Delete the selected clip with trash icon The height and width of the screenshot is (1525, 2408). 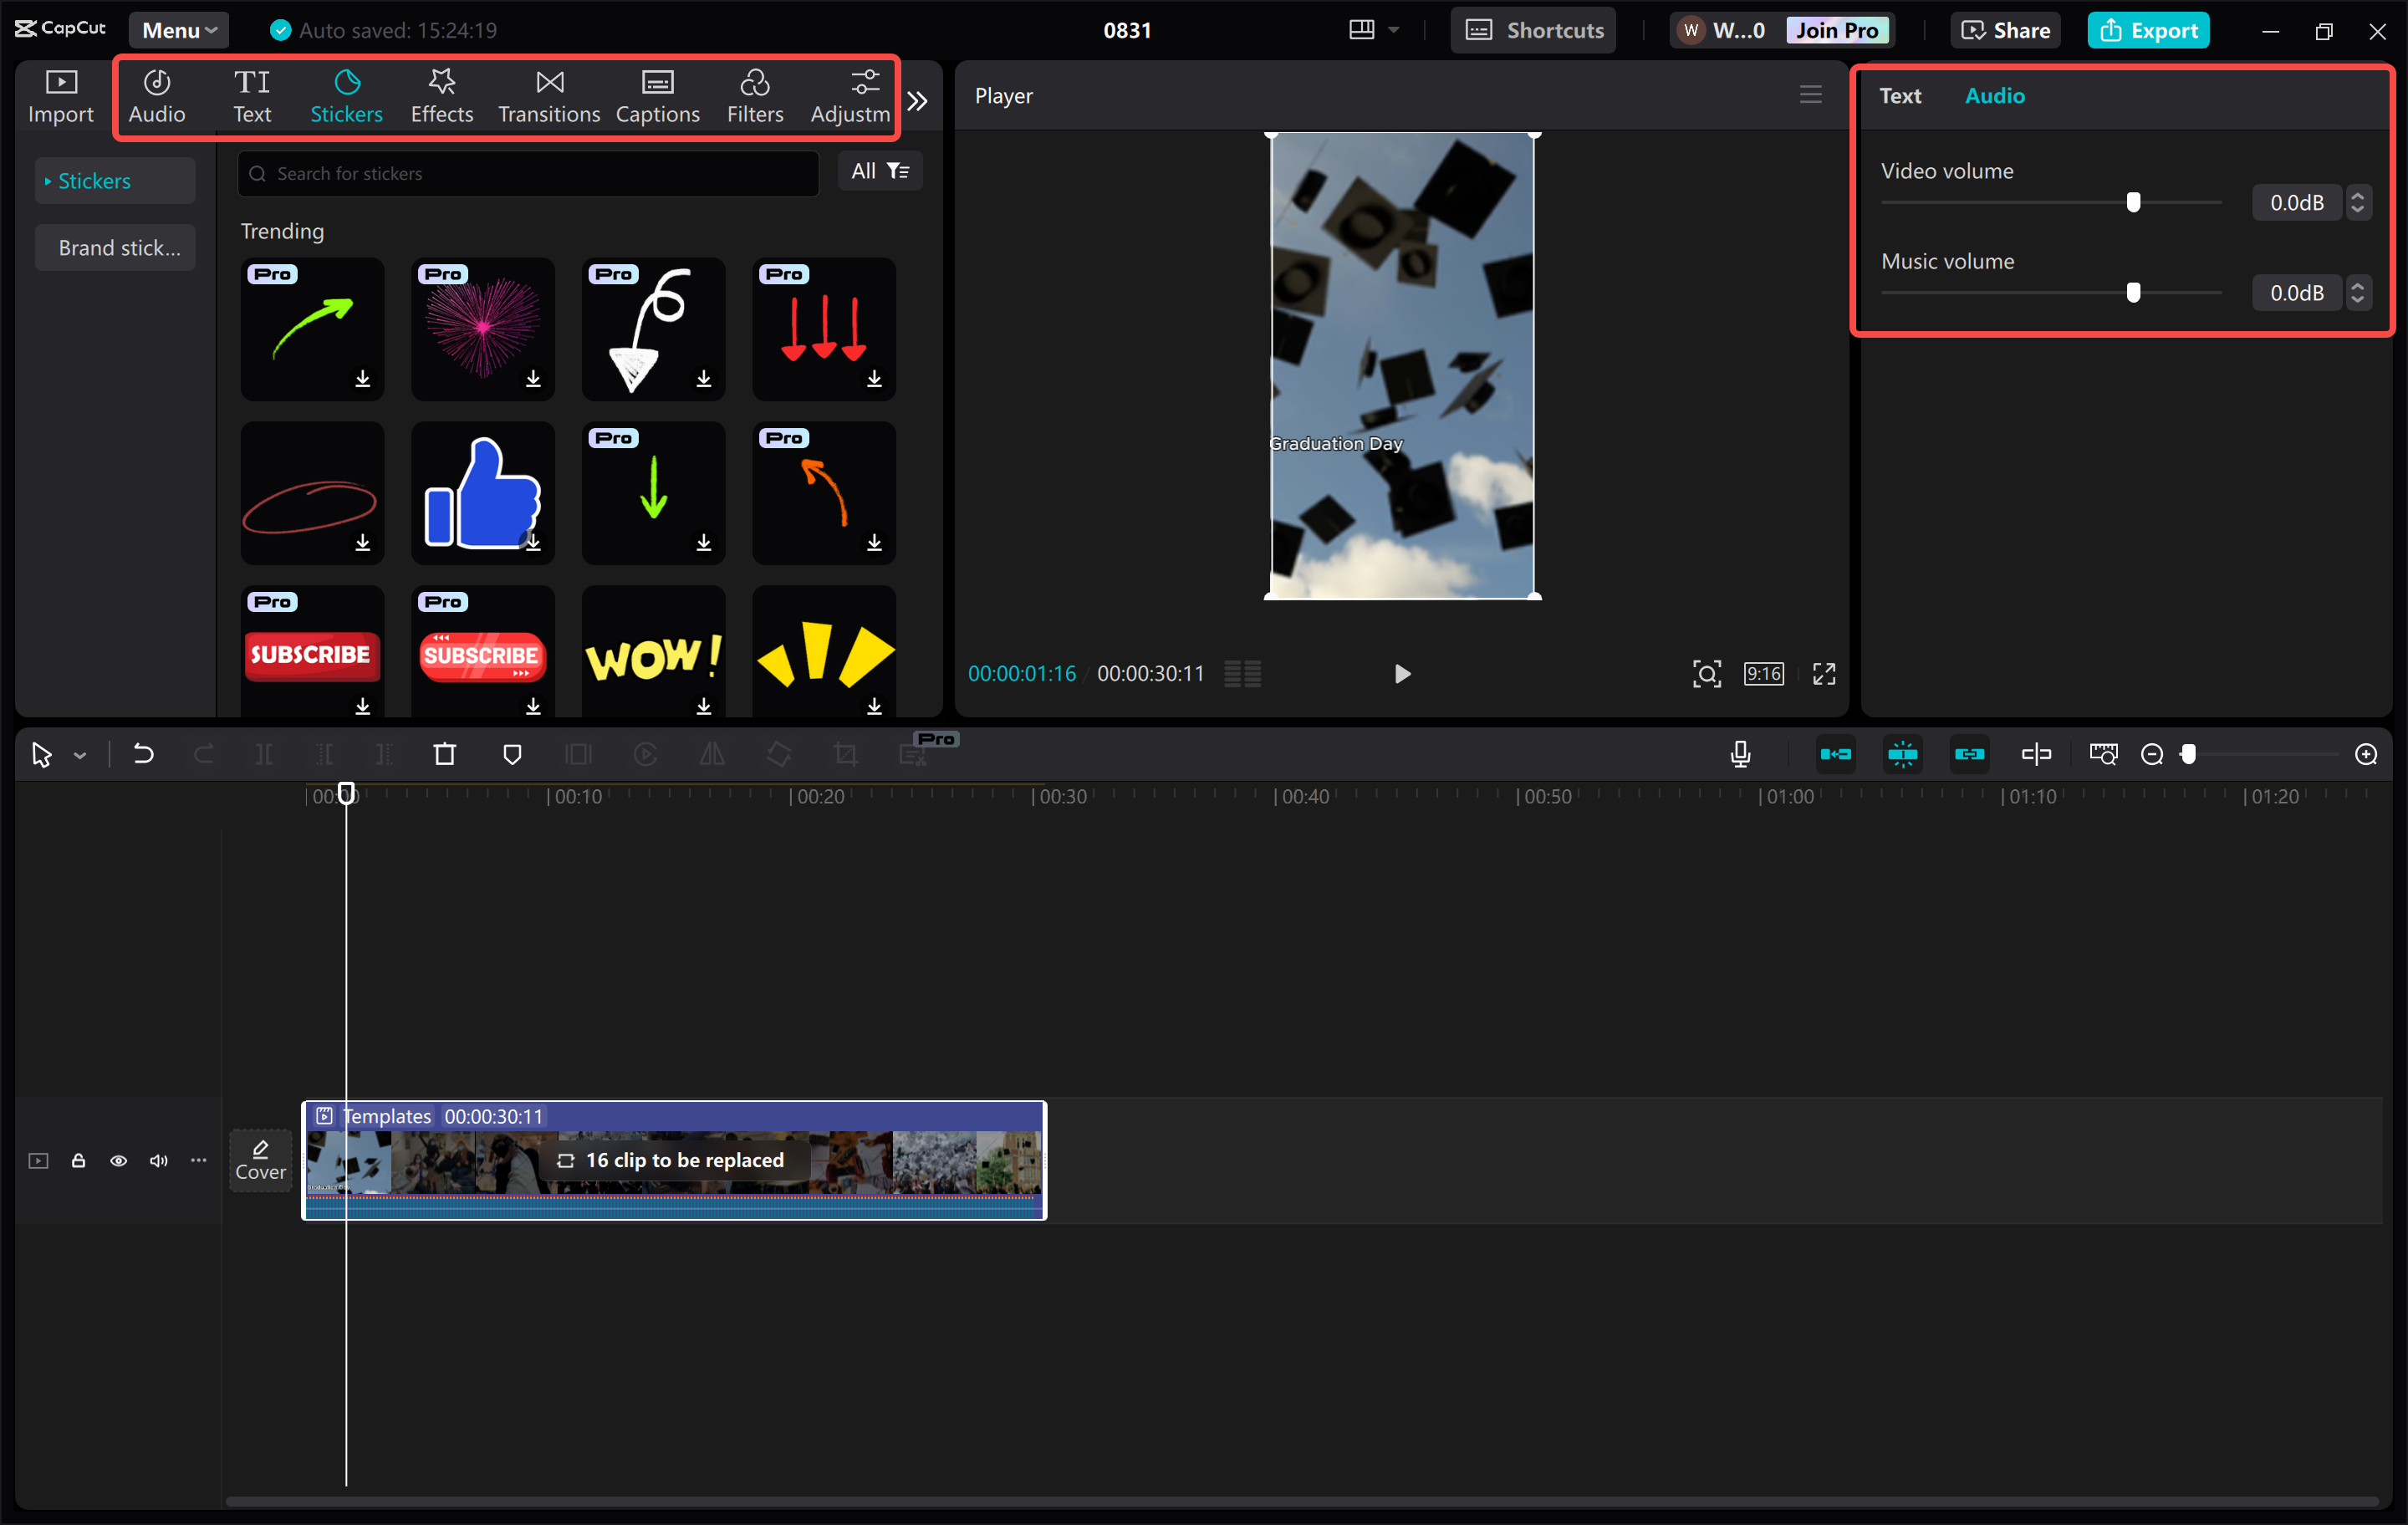coord(444,754)
